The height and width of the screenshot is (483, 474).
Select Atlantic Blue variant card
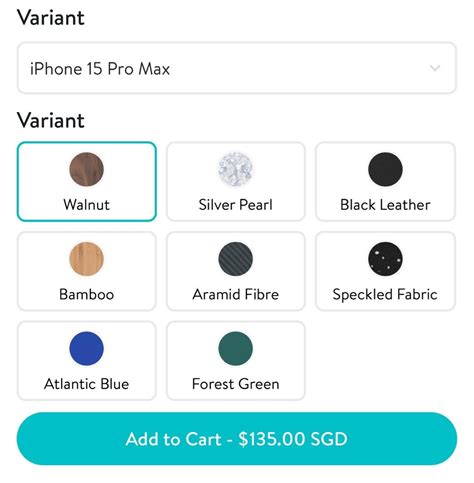tap(87, 361)
